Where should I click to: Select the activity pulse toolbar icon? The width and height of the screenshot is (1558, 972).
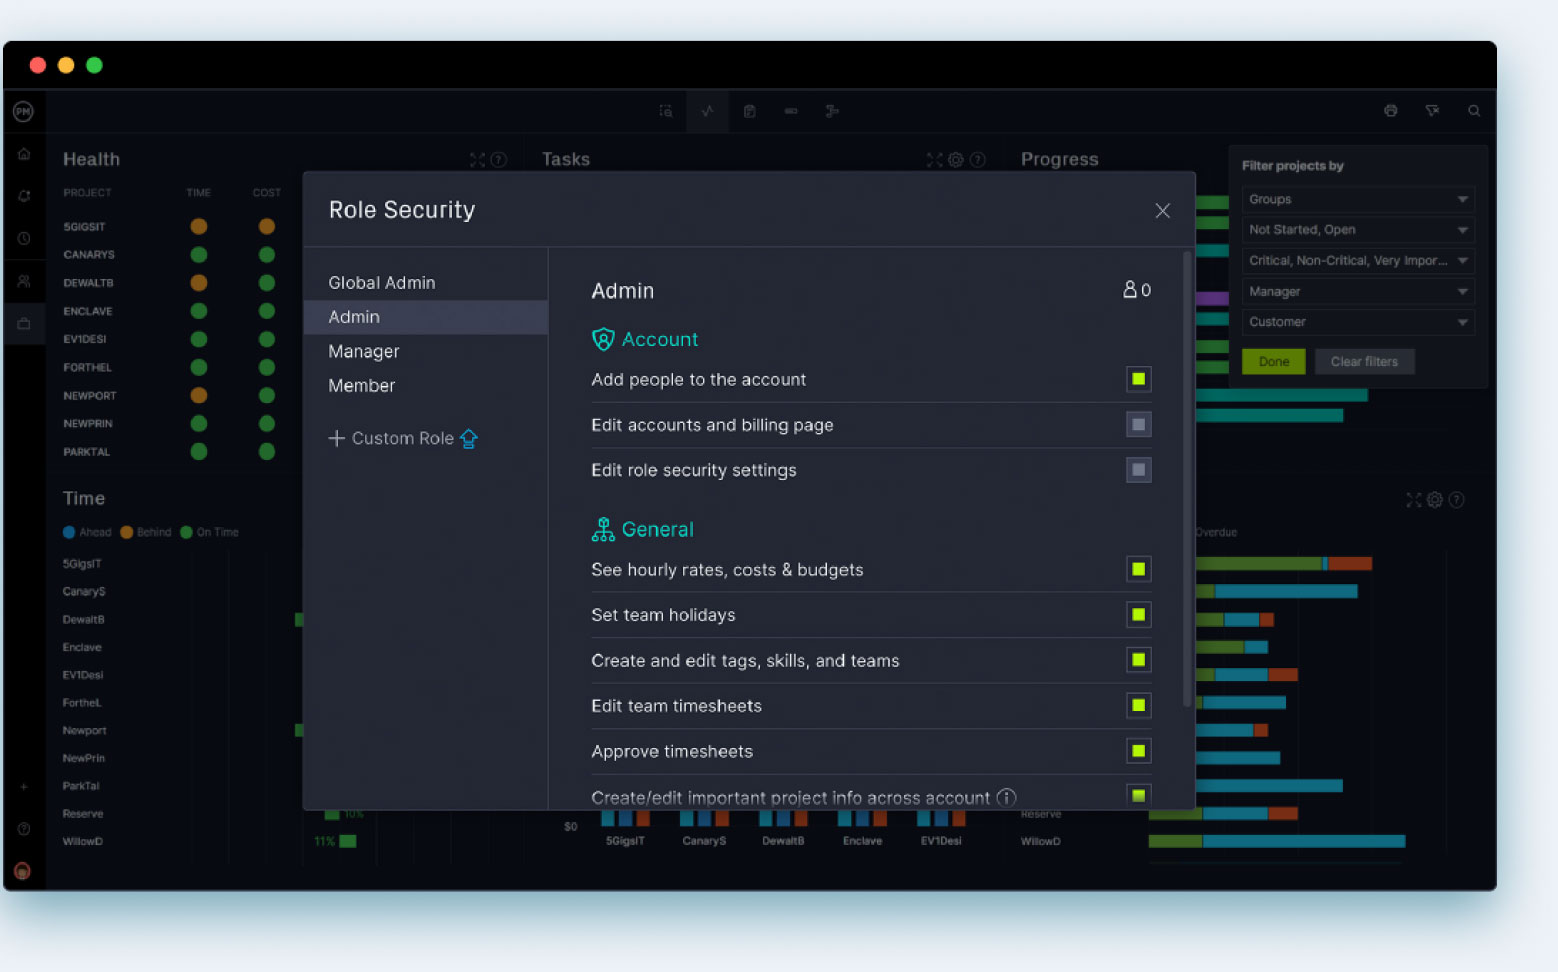click(707, 111)
